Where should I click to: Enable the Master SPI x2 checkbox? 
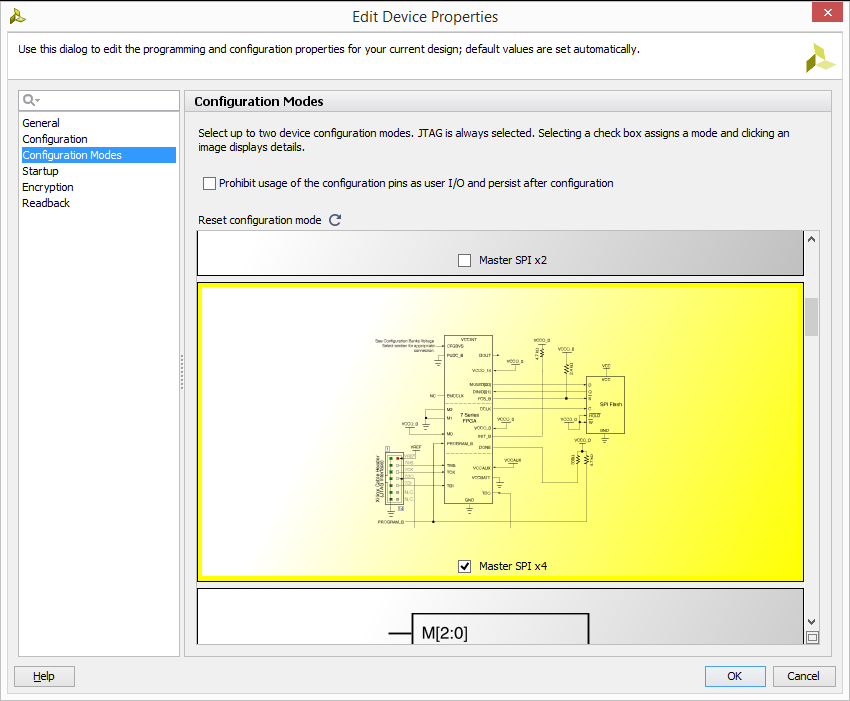pyautogui.click(x=465, y=260)
